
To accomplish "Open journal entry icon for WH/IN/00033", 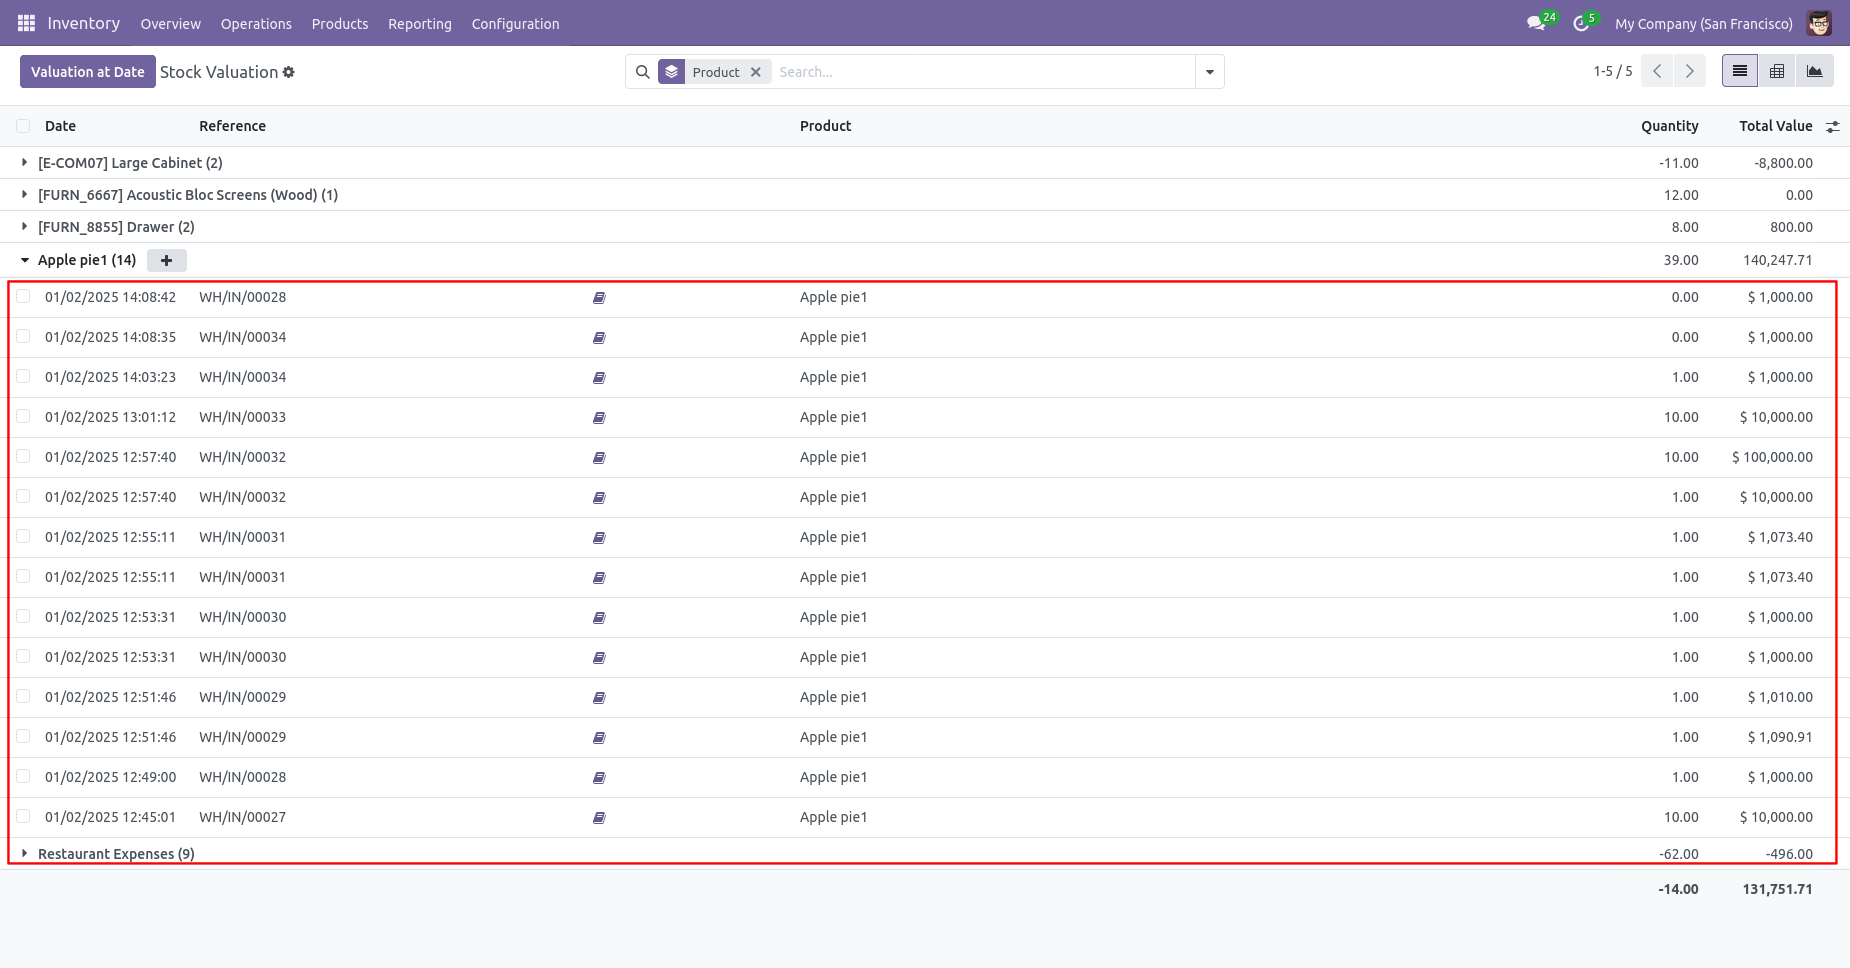I will pos(599,418).
